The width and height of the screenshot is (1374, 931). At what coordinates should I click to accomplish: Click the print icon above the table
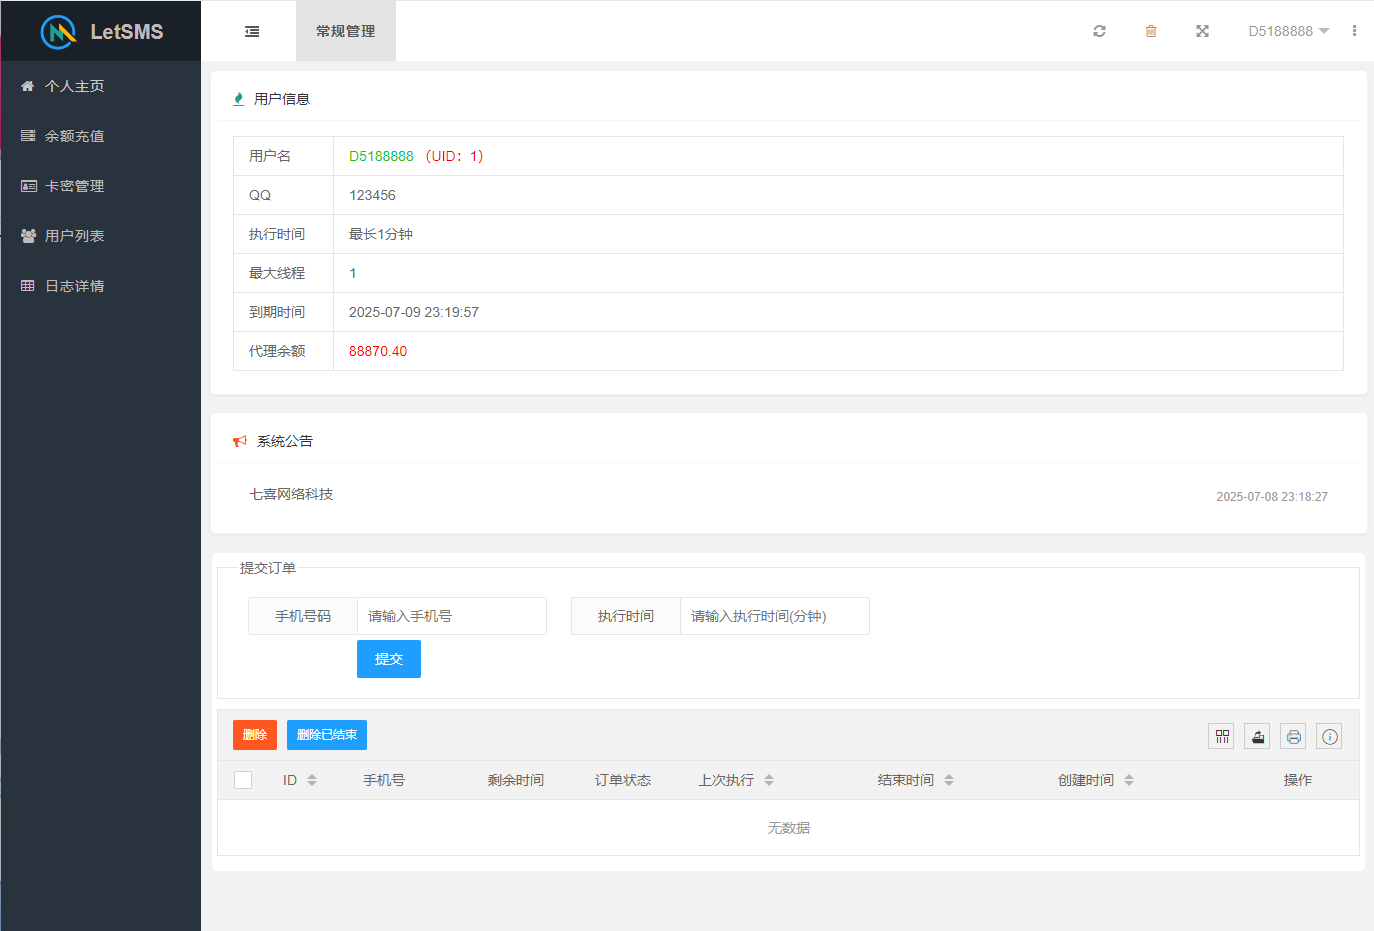(x=1293, y=736)
